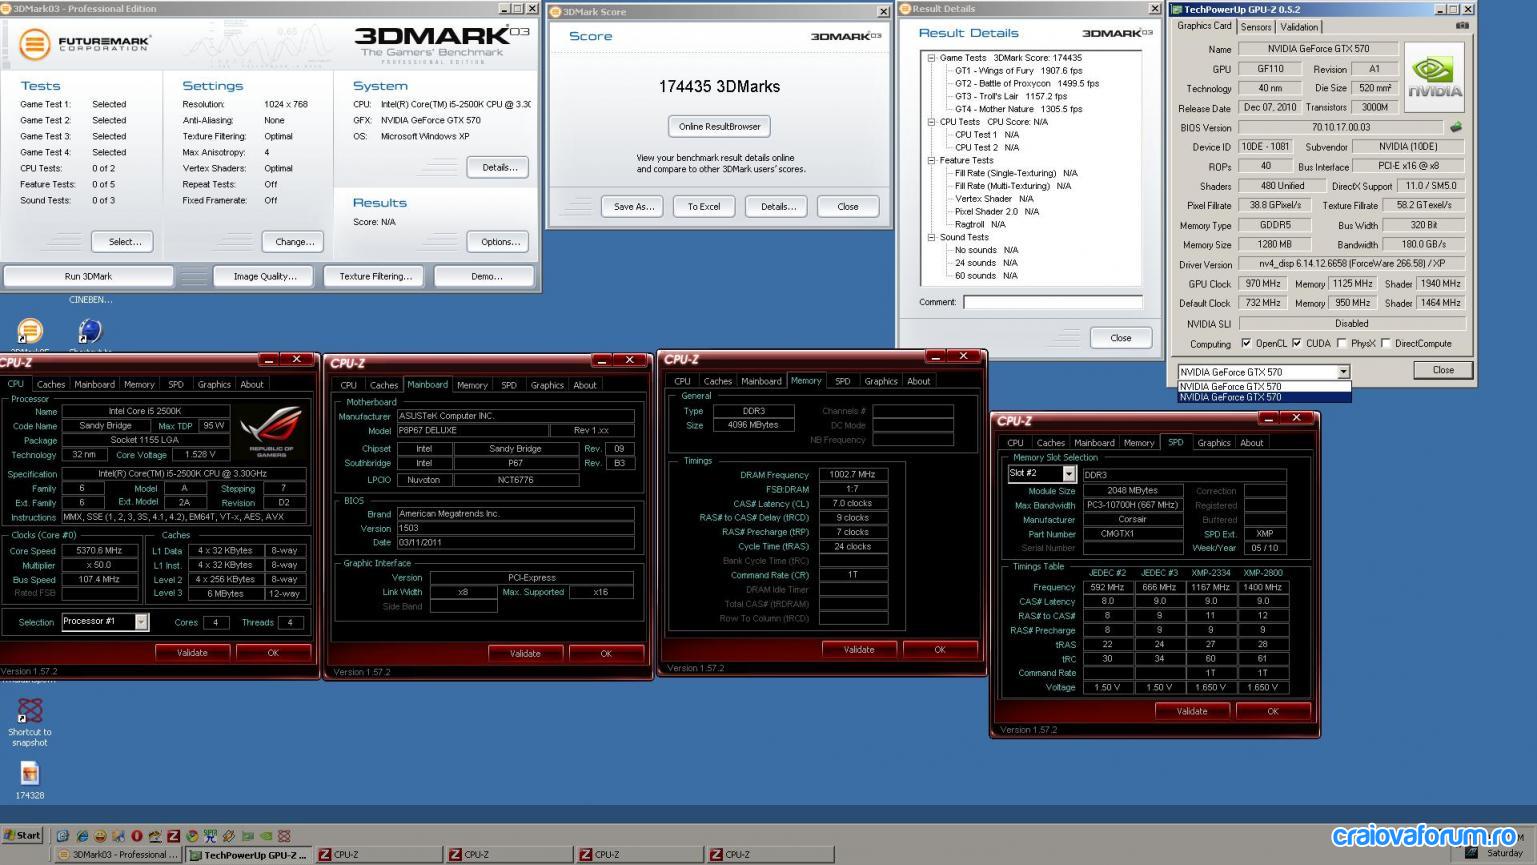Open SPD tab in the CPU-Z Mainboard window
Image resolution: width=1537 pixels, height=865 pixels.
509,385
